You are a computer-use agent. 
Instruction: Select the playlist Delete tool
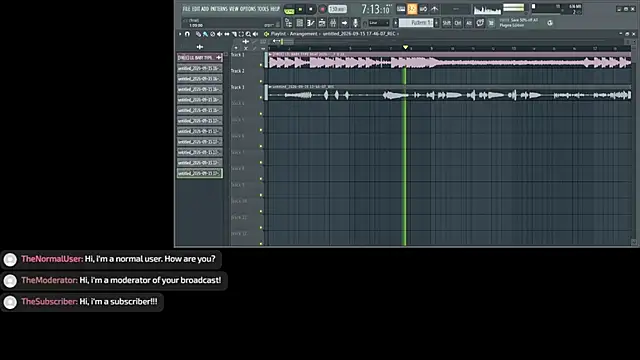point(212,34)
